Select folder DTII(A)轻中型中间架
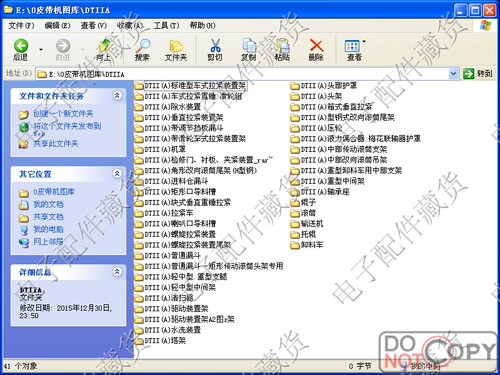Viewport: 500px width, 375px height. pos(175,287)
